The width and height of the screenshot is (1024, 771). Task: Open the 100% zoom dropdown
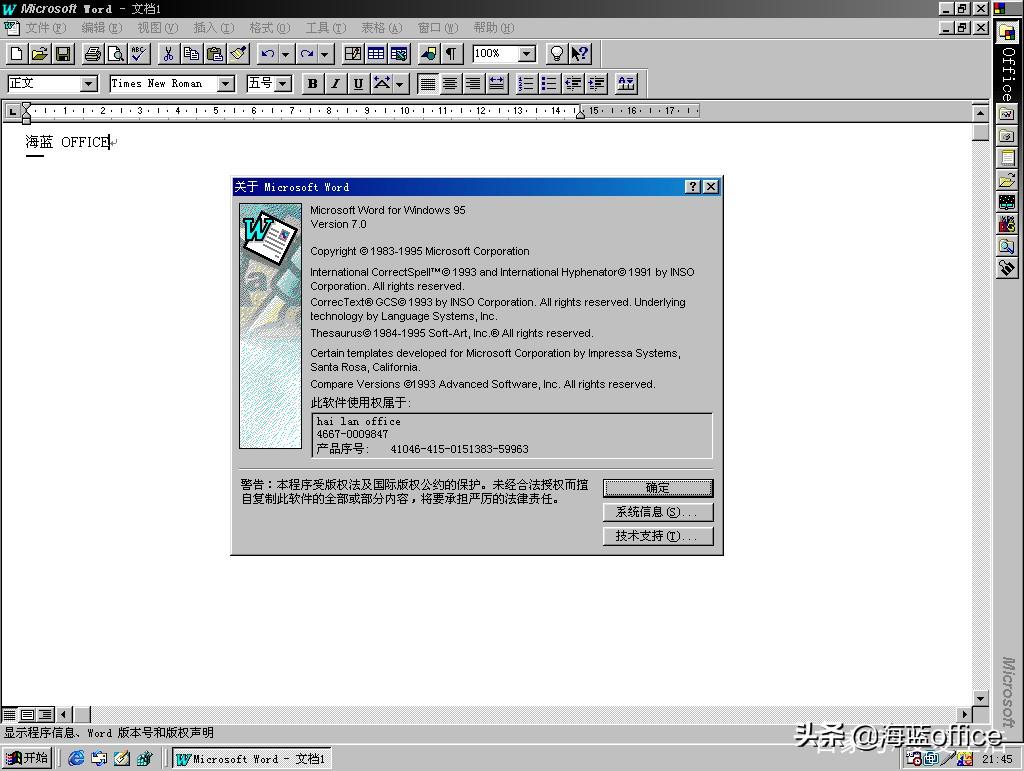click(527, 54)
